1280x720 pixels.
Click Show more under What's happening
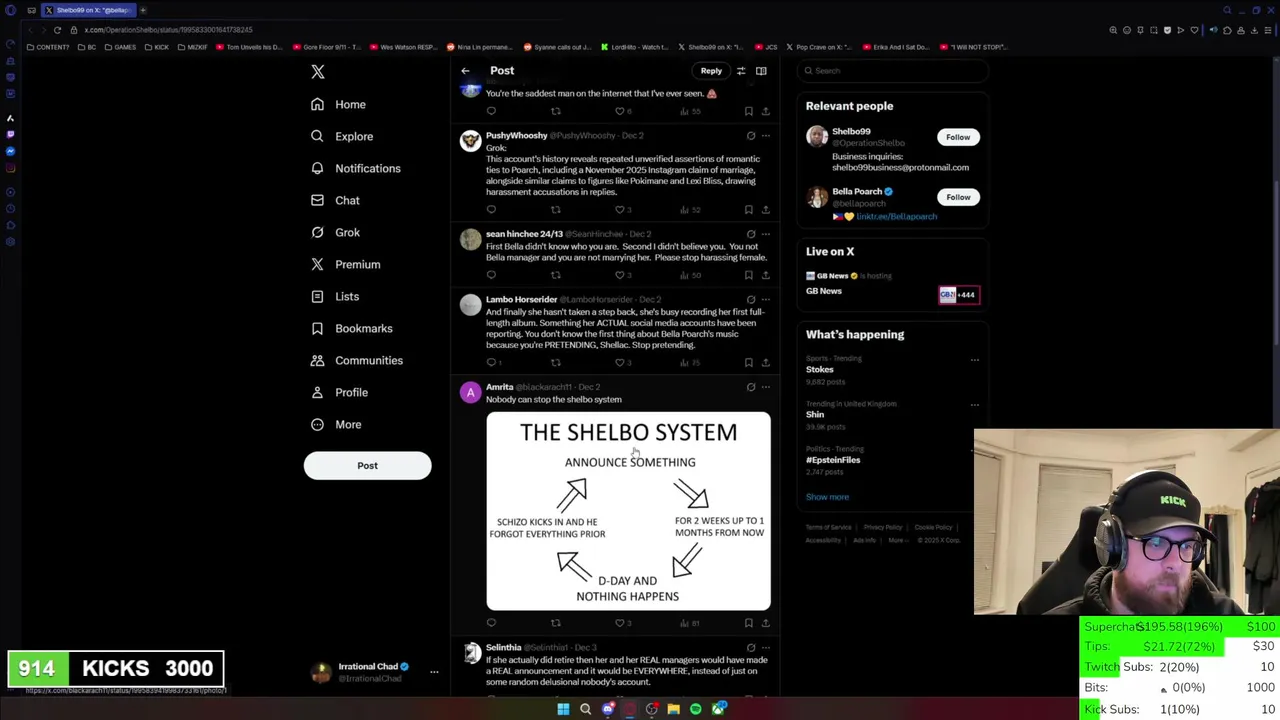(827, 497)
